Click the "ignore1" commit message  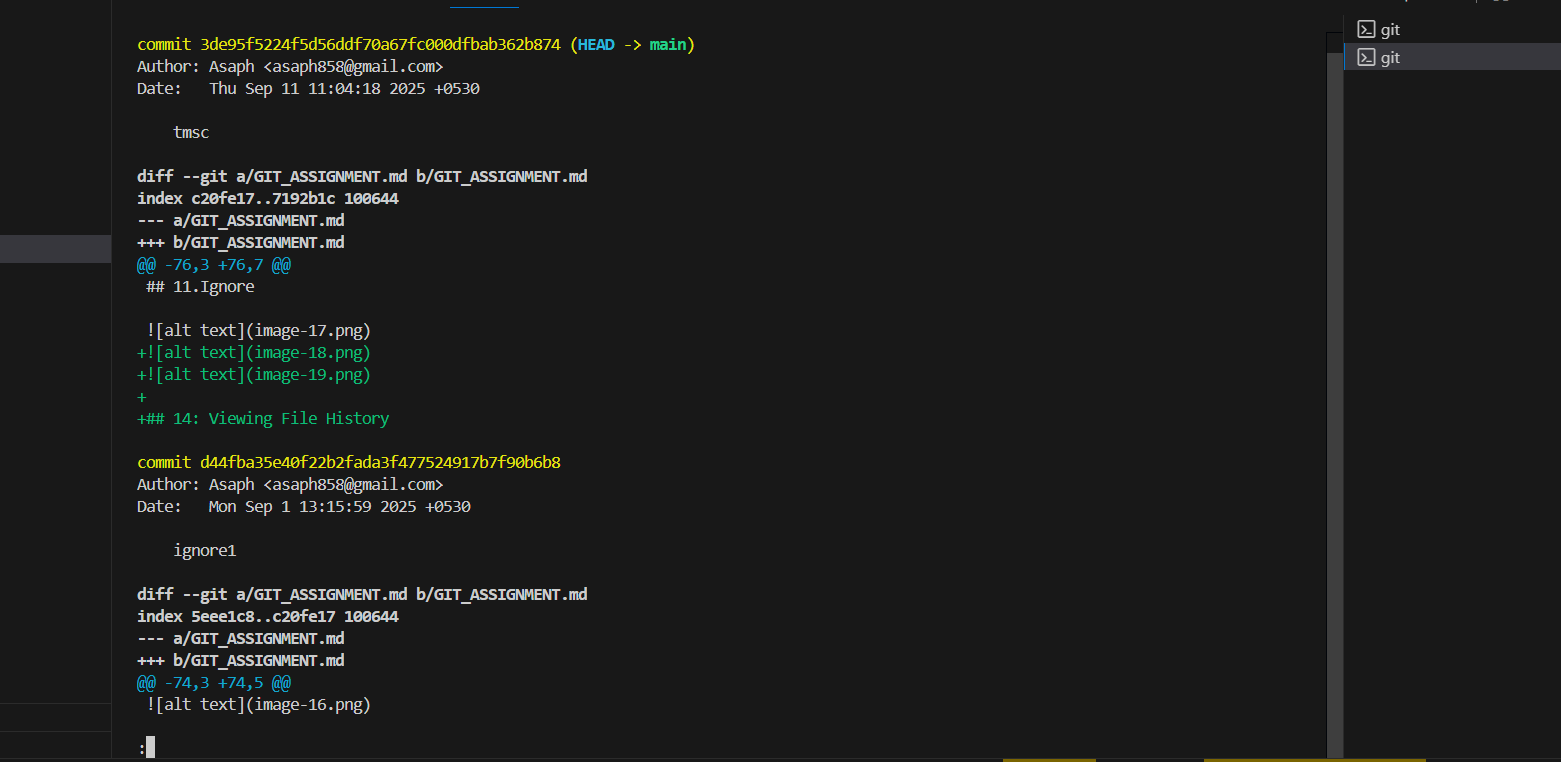(x=204, y=551)
